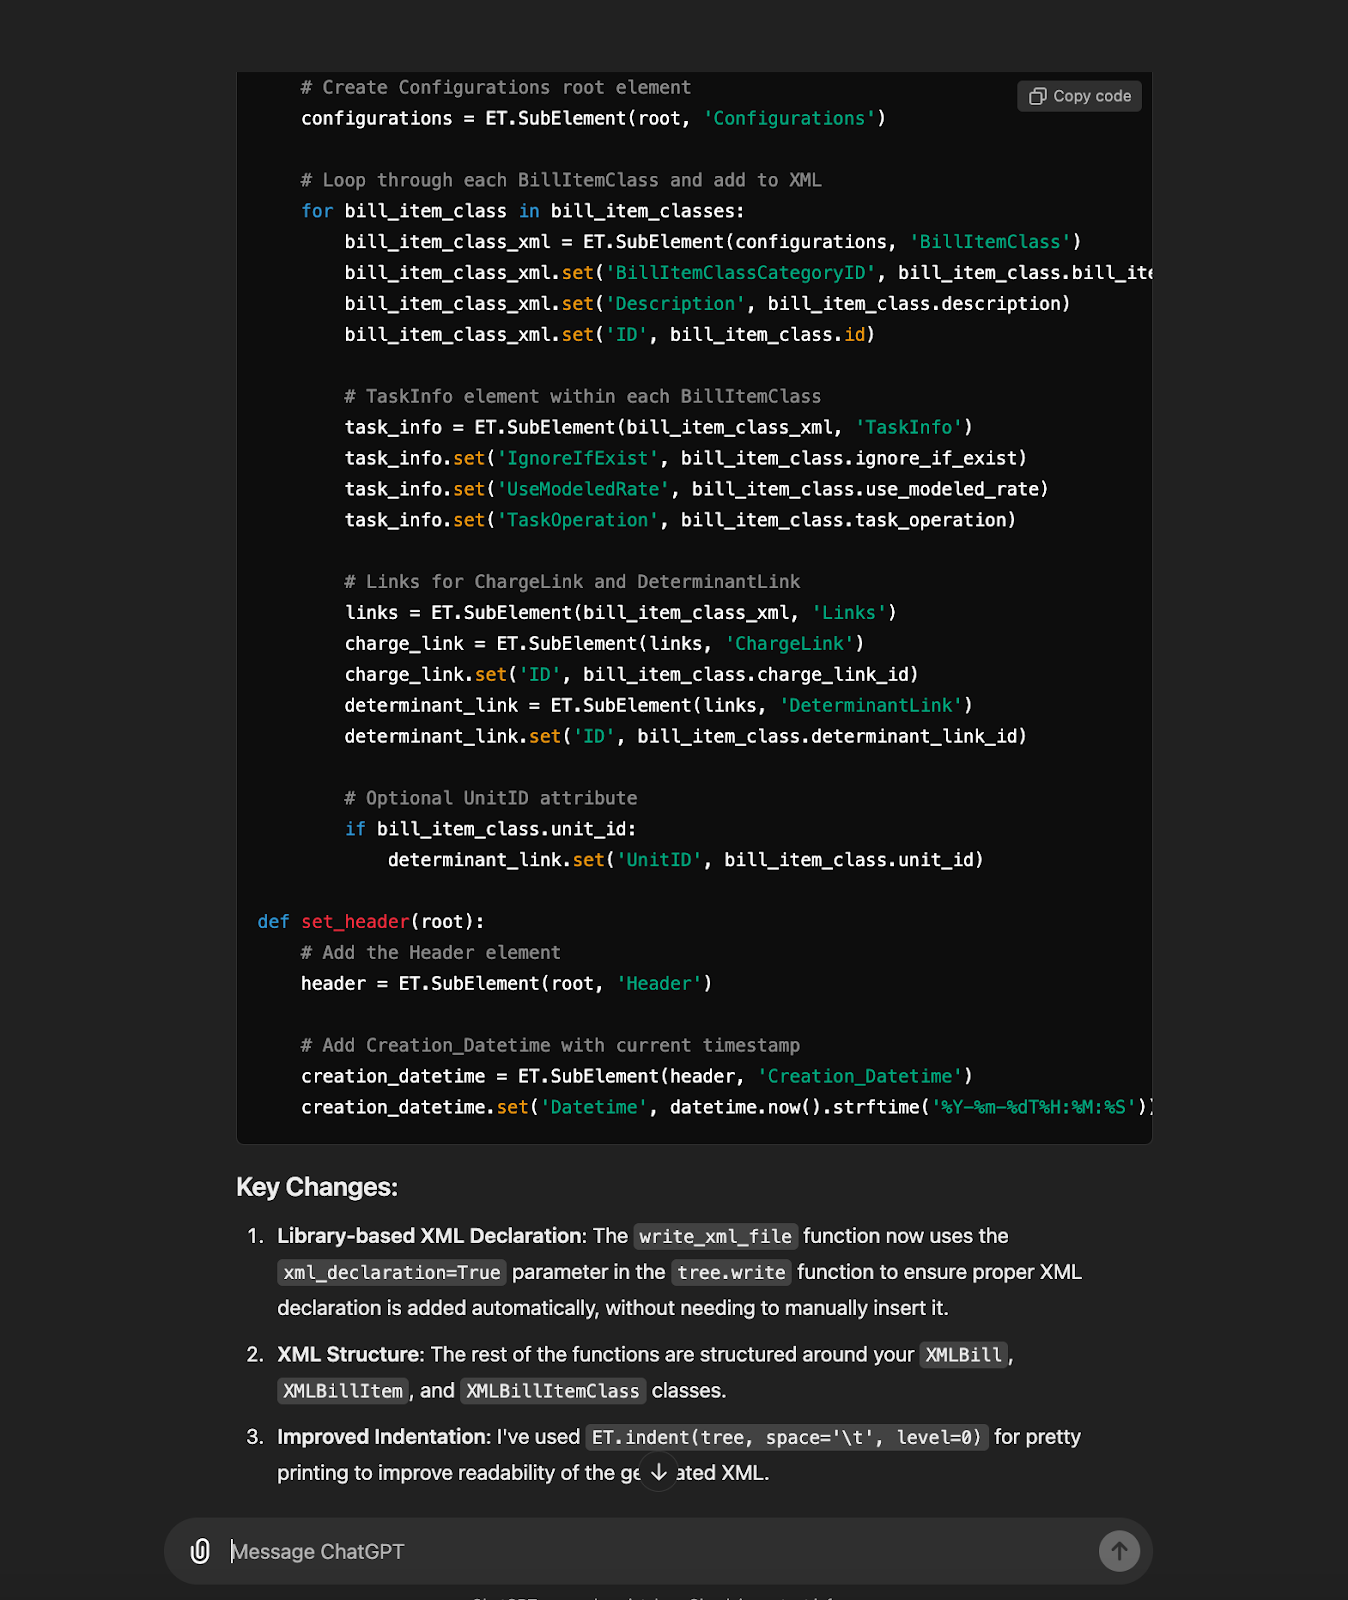The height and width of the screenshot is (1600, 1348).
Task: Click the ET.indent(tree, space='\t', level=0) code
Action: point(787,1437)
